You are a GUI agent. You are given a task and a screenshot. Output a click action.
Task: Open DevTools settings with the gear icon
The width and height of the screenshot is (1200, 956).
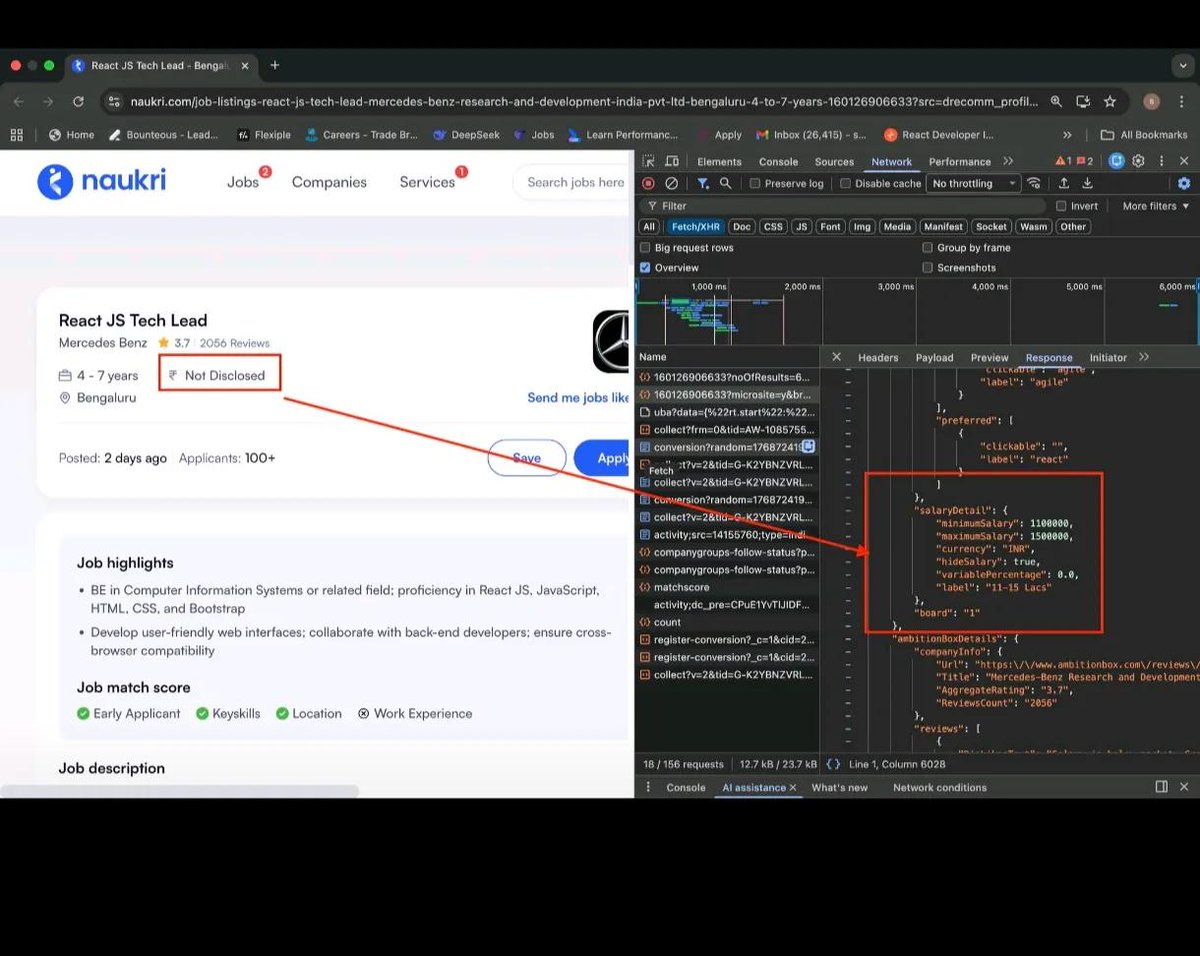coord(1139,161)
